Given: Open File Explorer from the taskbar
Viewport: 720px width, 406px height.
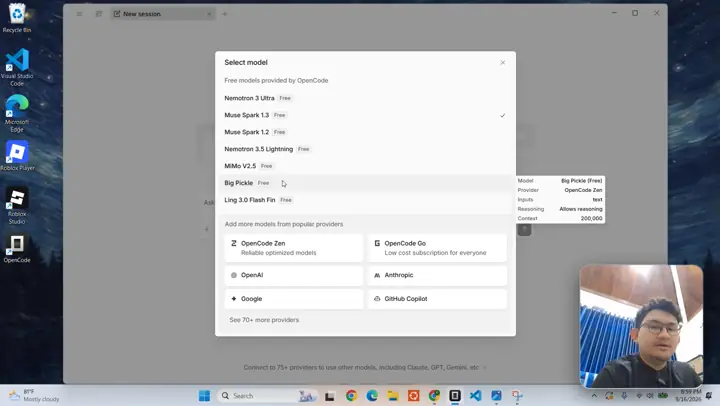Looking at the screenshot, I should [x=393, y=396].
